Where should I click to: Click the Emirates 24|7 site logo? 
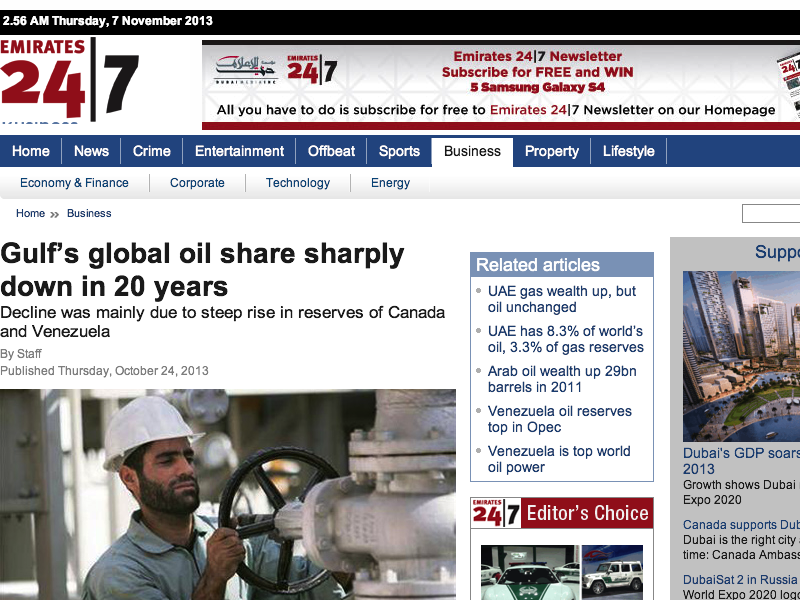pos(68,80)
